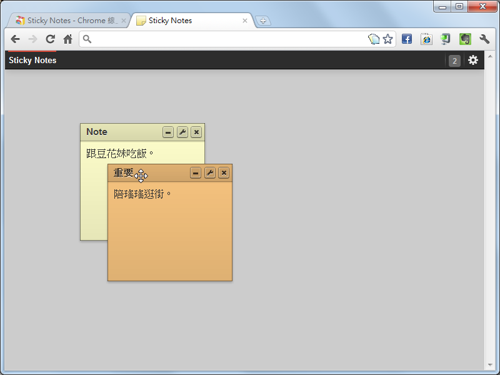Close the active Sticky Notes tab
500x375 pixels.
[x=245, y=21]
